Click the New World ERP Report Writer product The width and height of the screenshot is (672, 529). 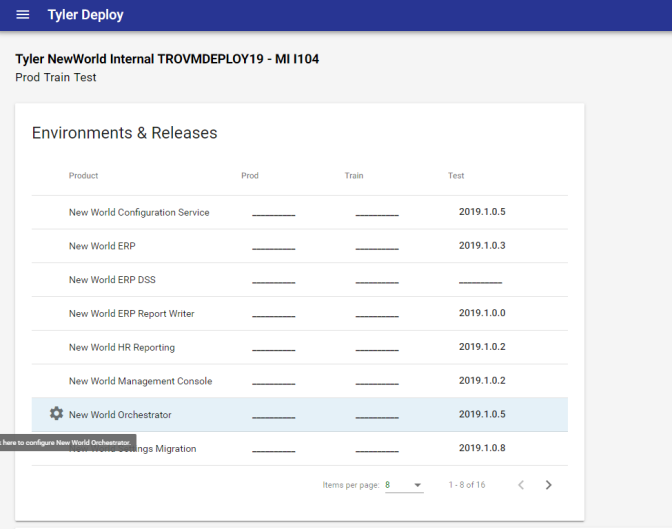pyautogui.click(x=131, y=314)
